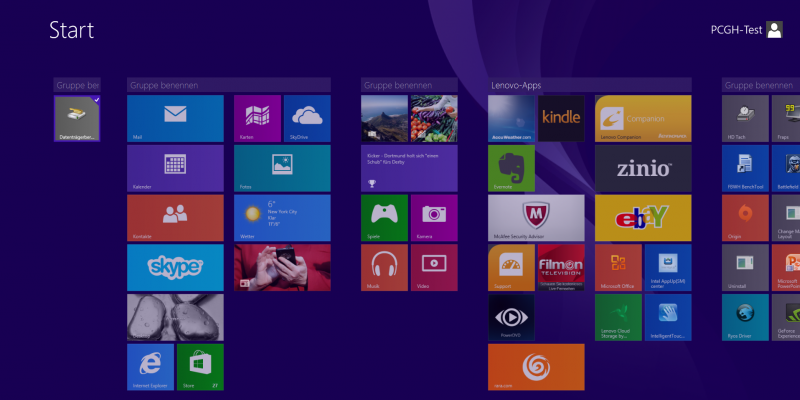Screen dimensions: 800x400
Task: Launch the Internet Explorer tile
Action: [151, 367]
